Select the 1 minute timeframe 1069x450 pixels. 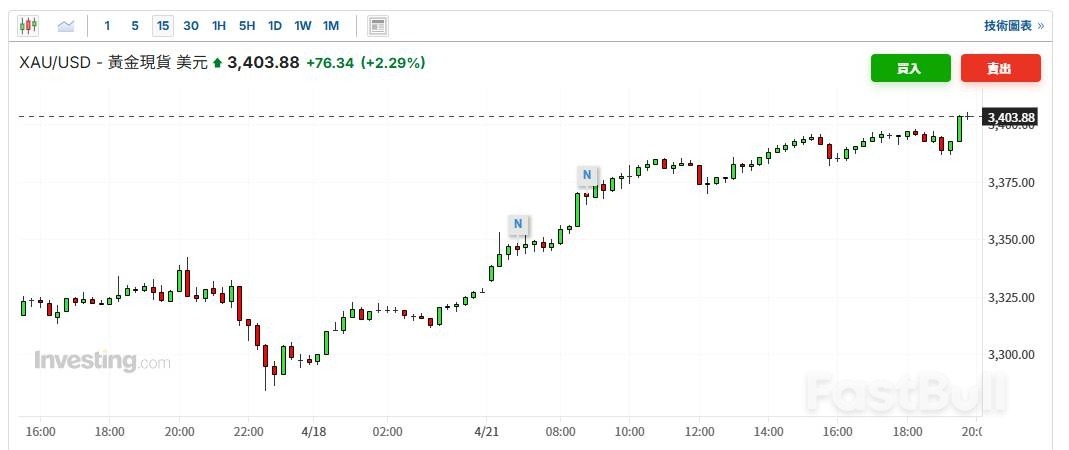pyautogui.click(x=108, y=26)
